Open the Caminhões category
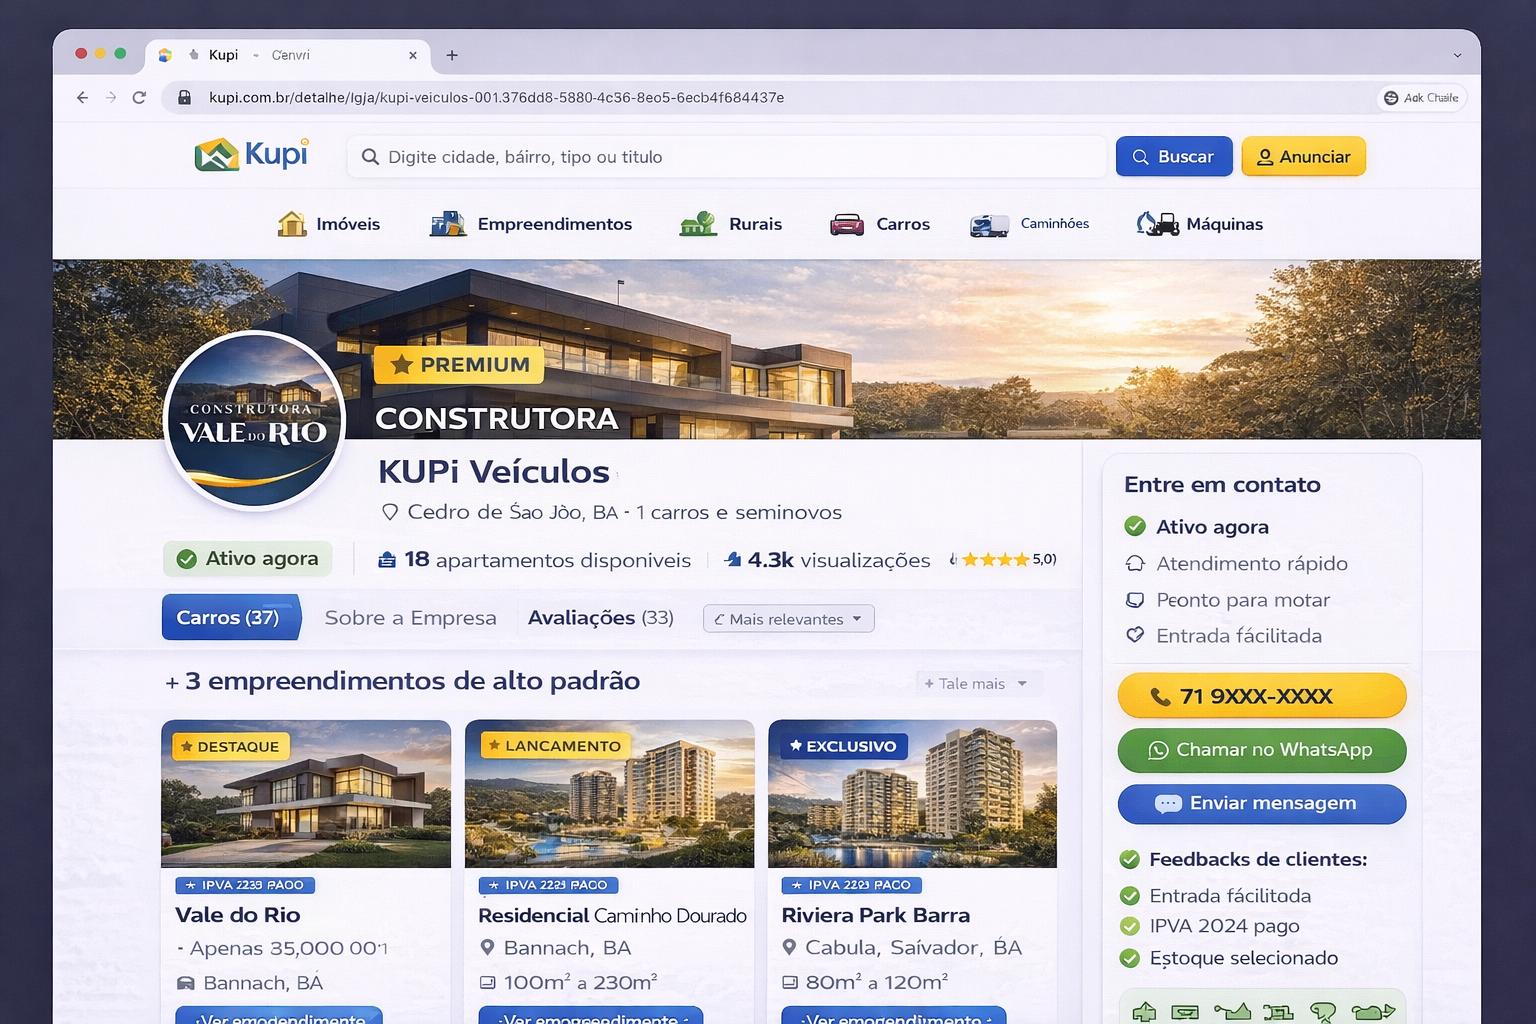The image size is (1536, 1024). pos(1030,224)
